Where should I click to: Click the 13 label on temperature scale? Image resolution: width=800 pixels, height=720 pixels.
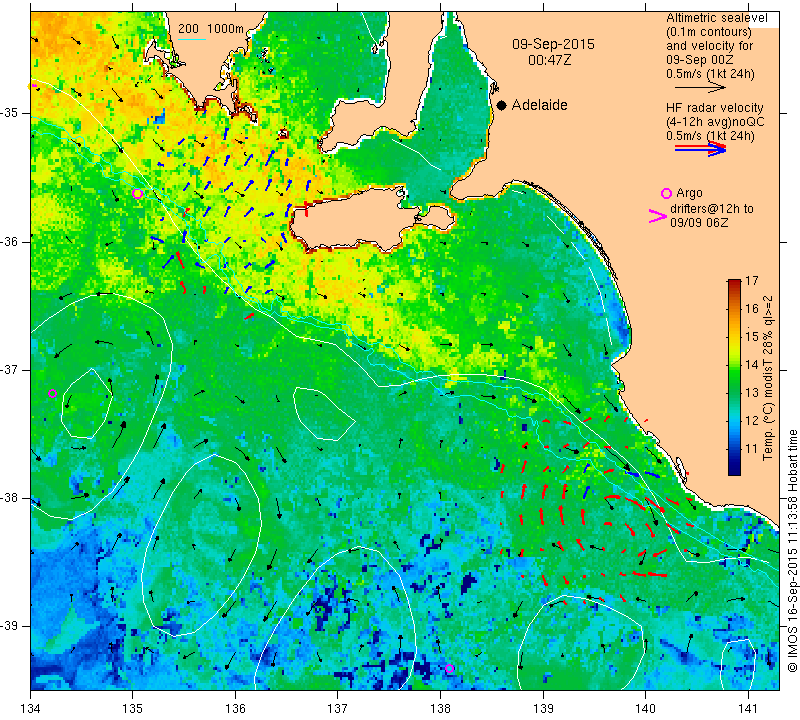(752, 393)
